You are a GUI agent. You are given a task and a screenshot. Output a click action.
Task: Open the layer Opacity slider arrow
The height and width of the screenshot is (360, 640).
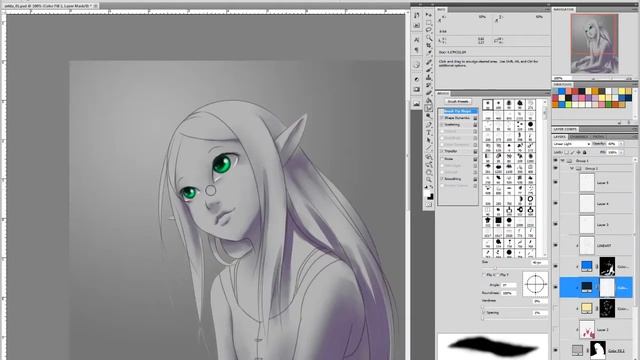[622, 144]
